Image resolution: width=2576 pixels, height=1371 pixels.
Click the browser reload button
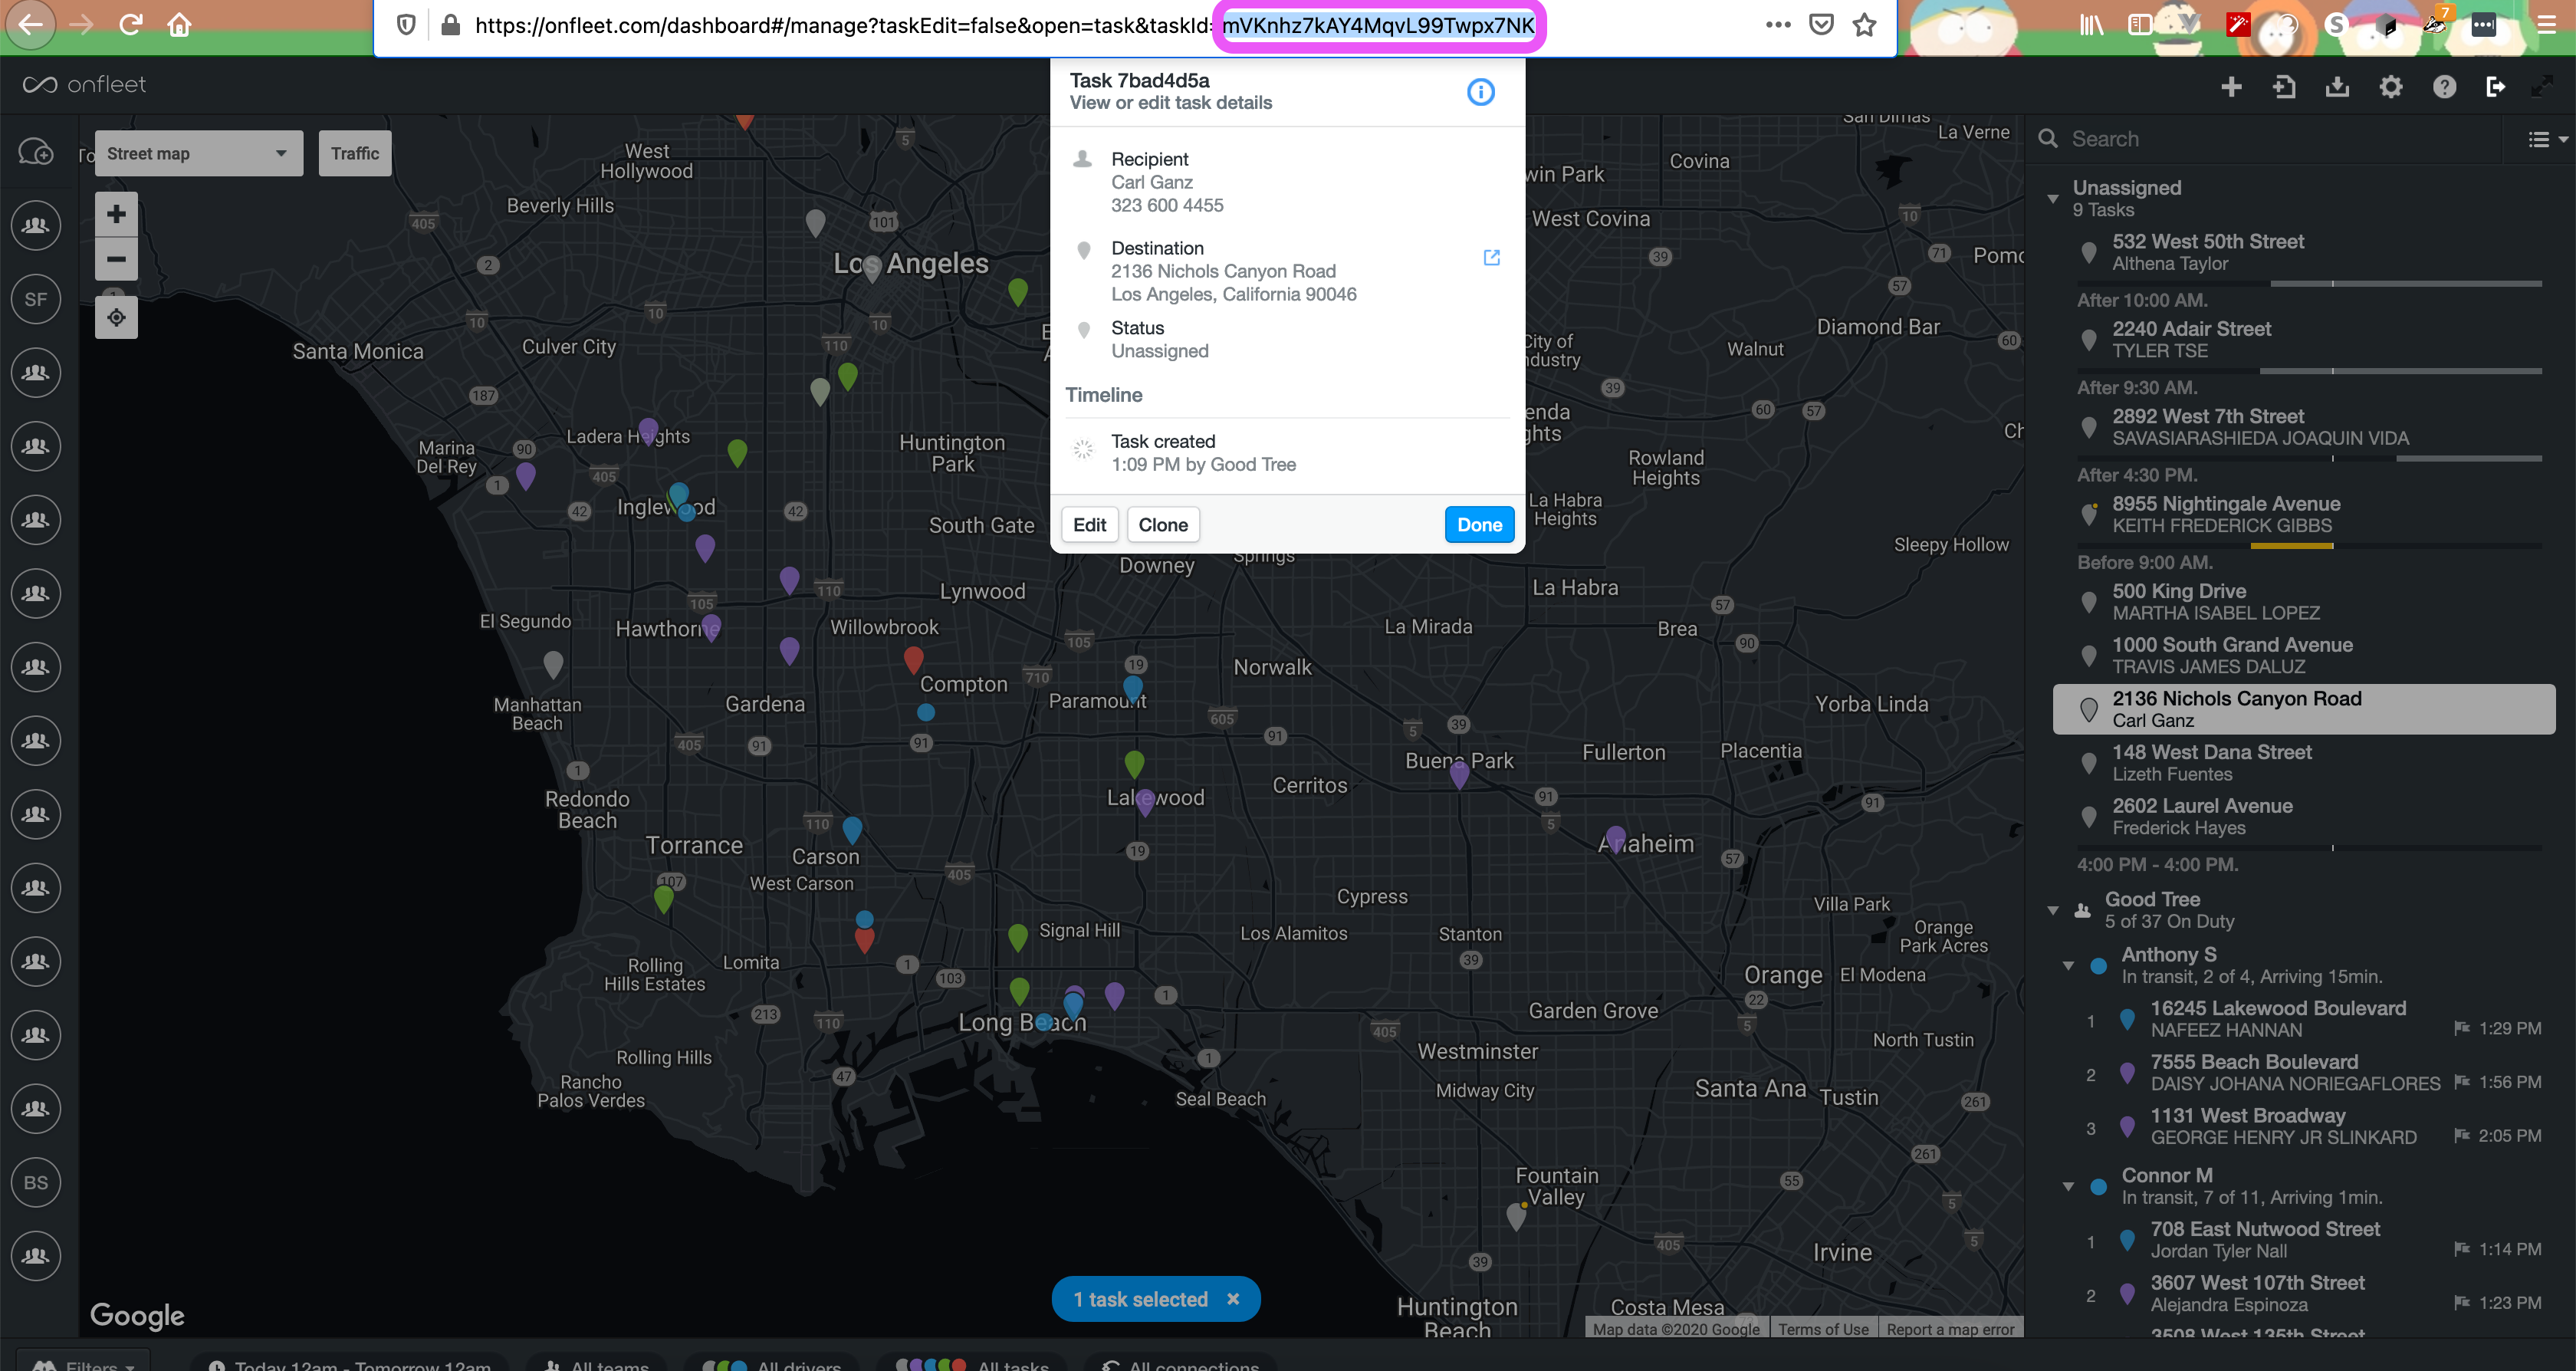coord(131,25)
